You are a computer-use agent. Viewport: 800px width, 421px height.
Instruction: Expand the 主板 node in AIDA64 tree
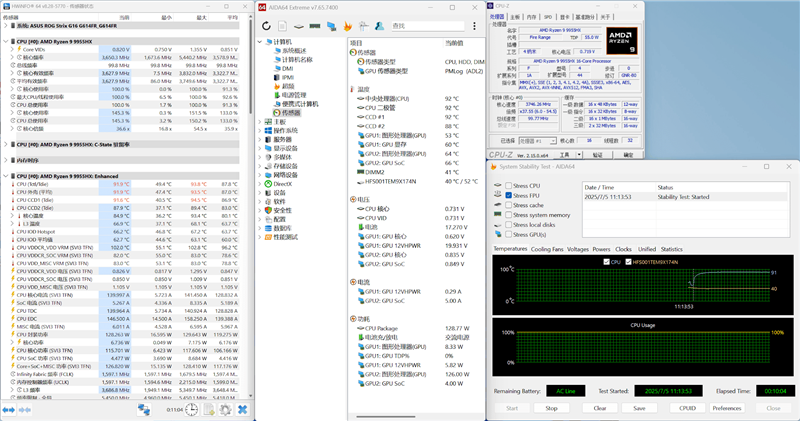[x=260, y=122]
